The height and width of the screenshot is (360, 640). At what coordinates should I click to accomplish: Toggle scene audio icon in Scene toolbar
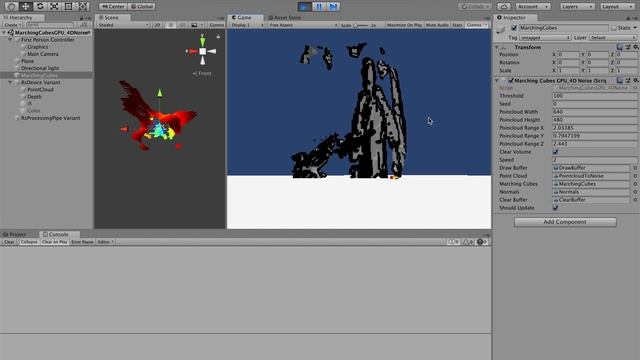(x=182, y=25)
